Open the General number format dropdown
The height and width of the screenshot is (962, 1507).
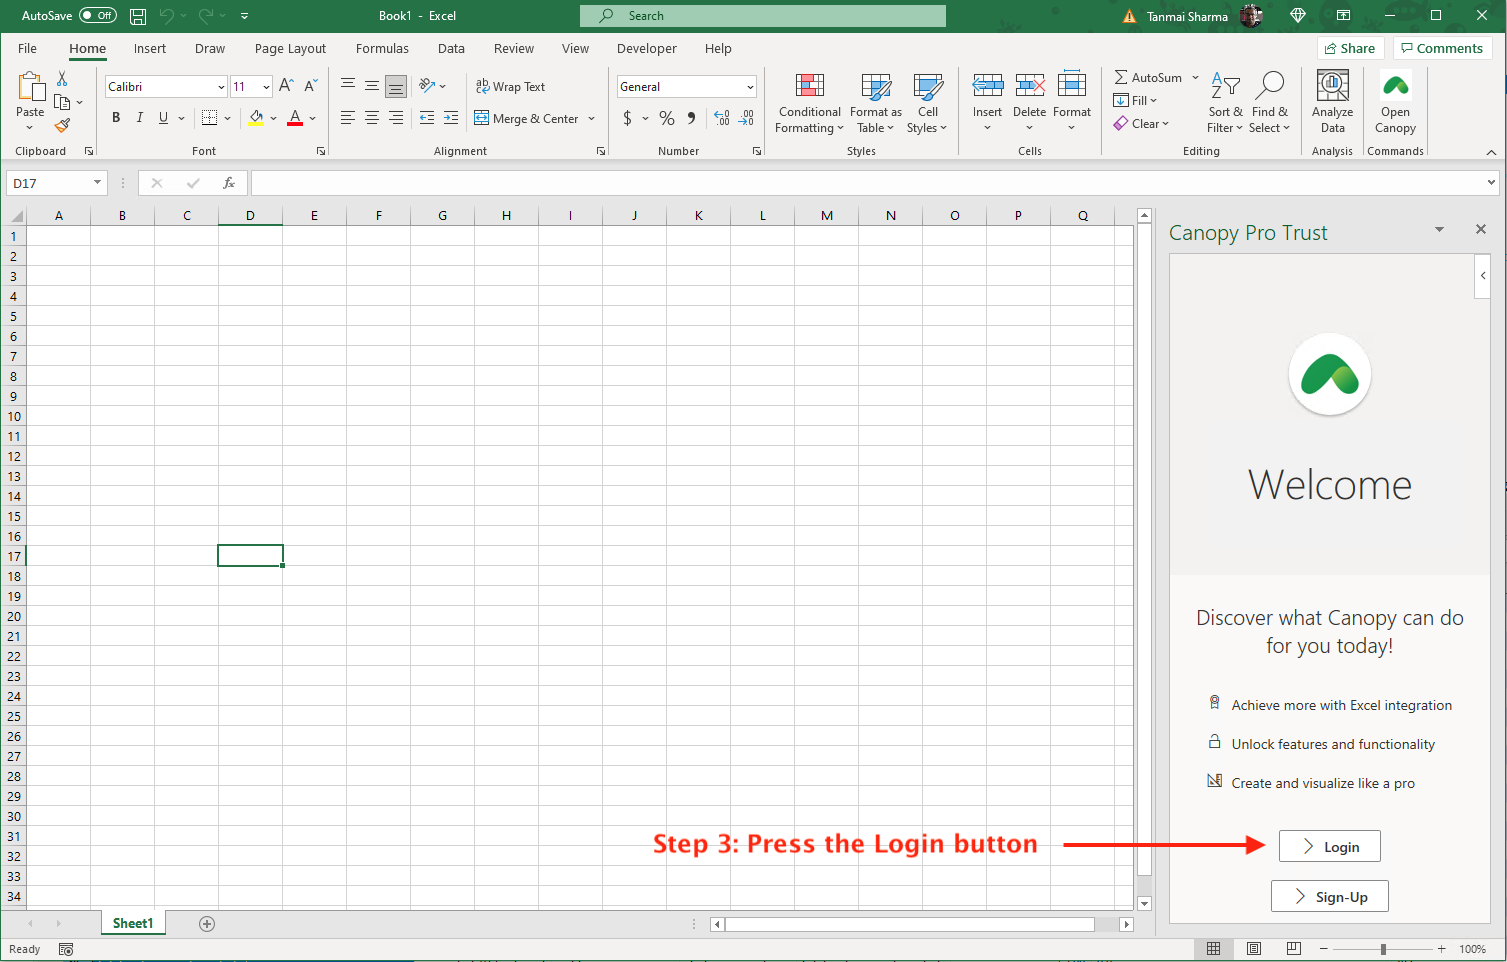pyautogui.click(x=750, y=87)
